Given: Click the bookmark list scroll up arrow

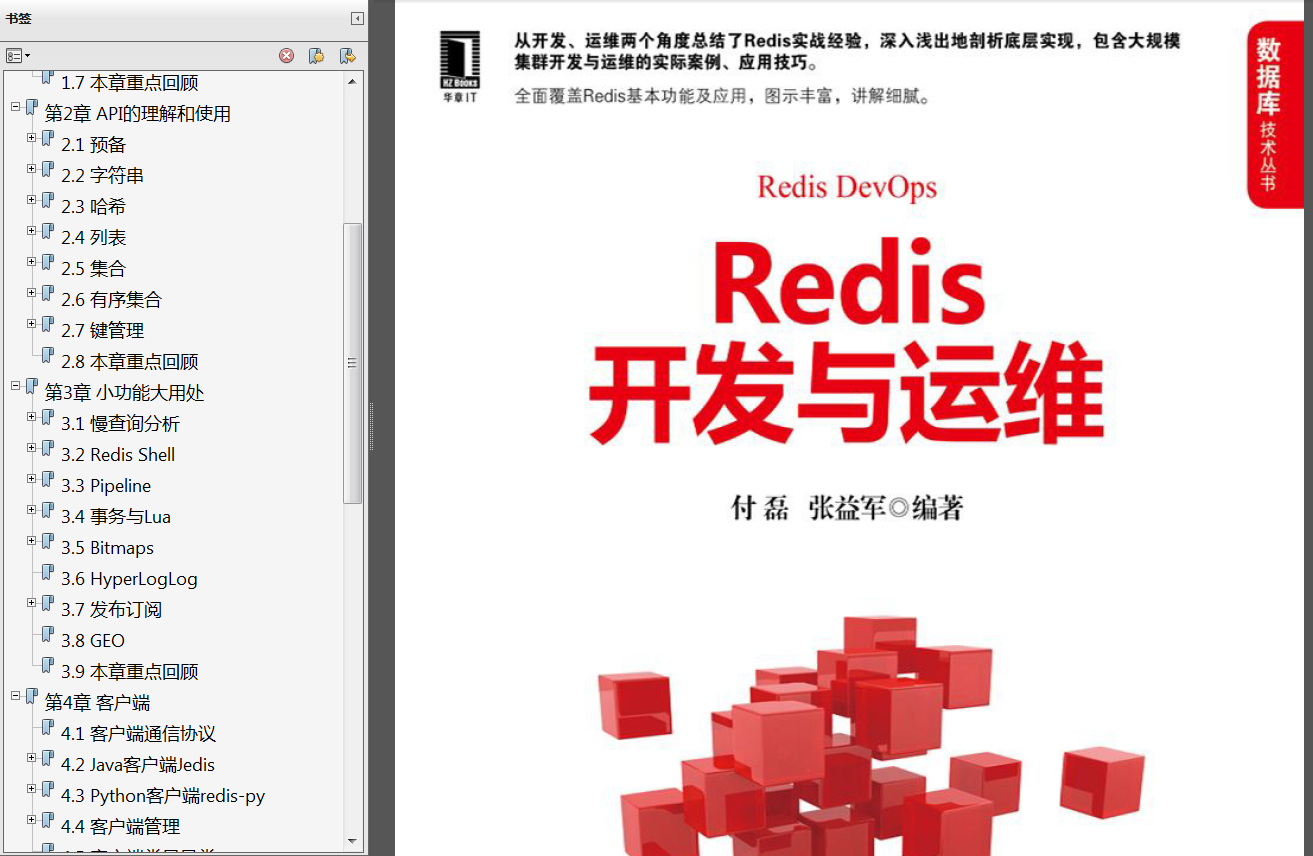Looking at the screenshot, I should coord(352,81).
